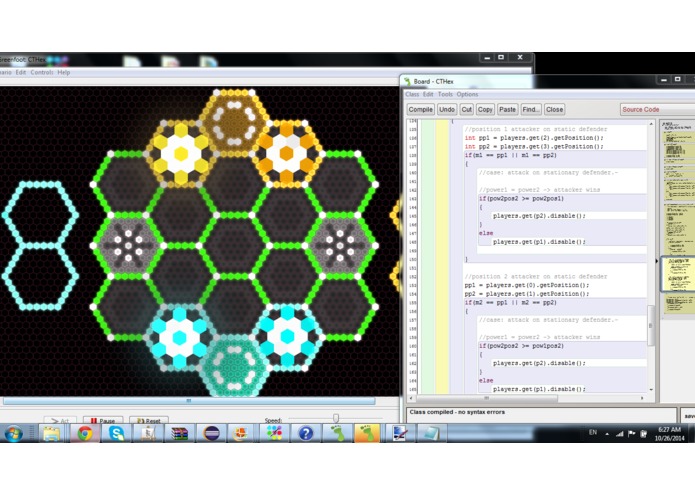Click the center hexagon of the board

tap(234, 245)
